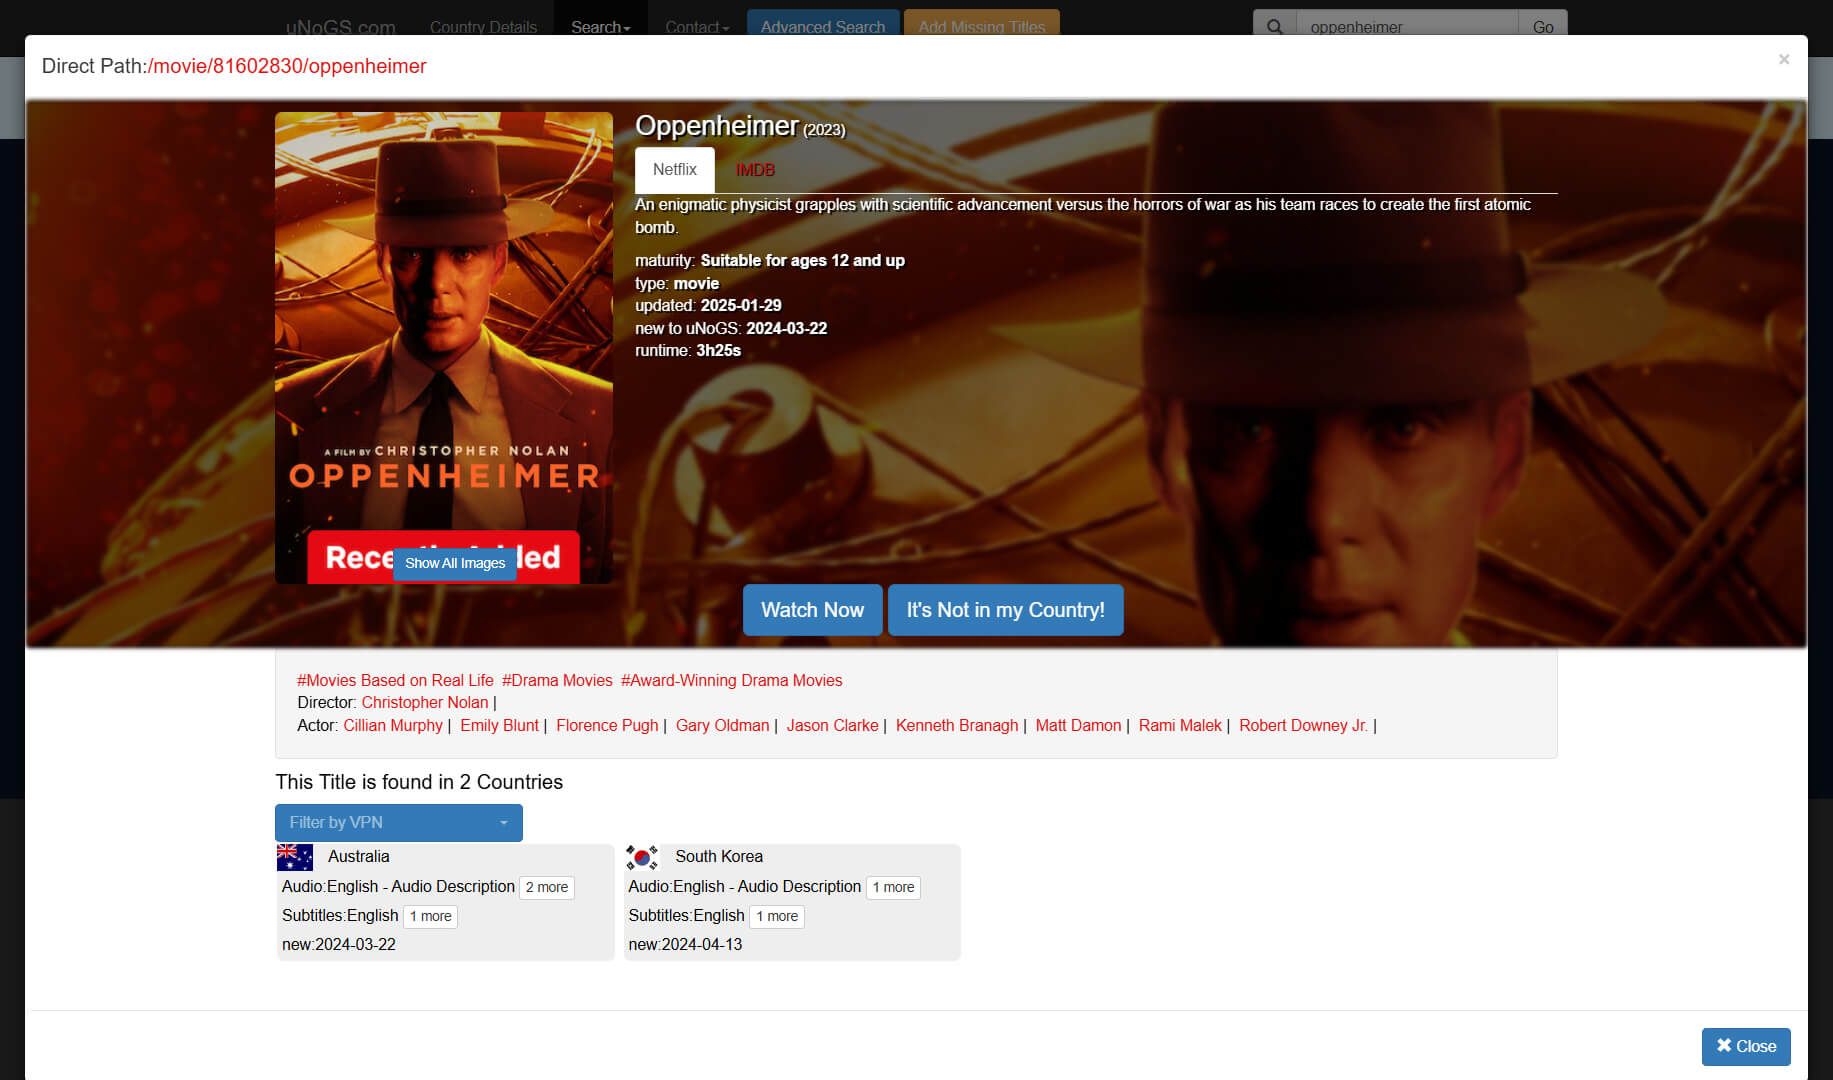The height and width of the screenshot is (1080, 1833).
Task: Open actor Rami Malek link
Action: [1180, 725]
